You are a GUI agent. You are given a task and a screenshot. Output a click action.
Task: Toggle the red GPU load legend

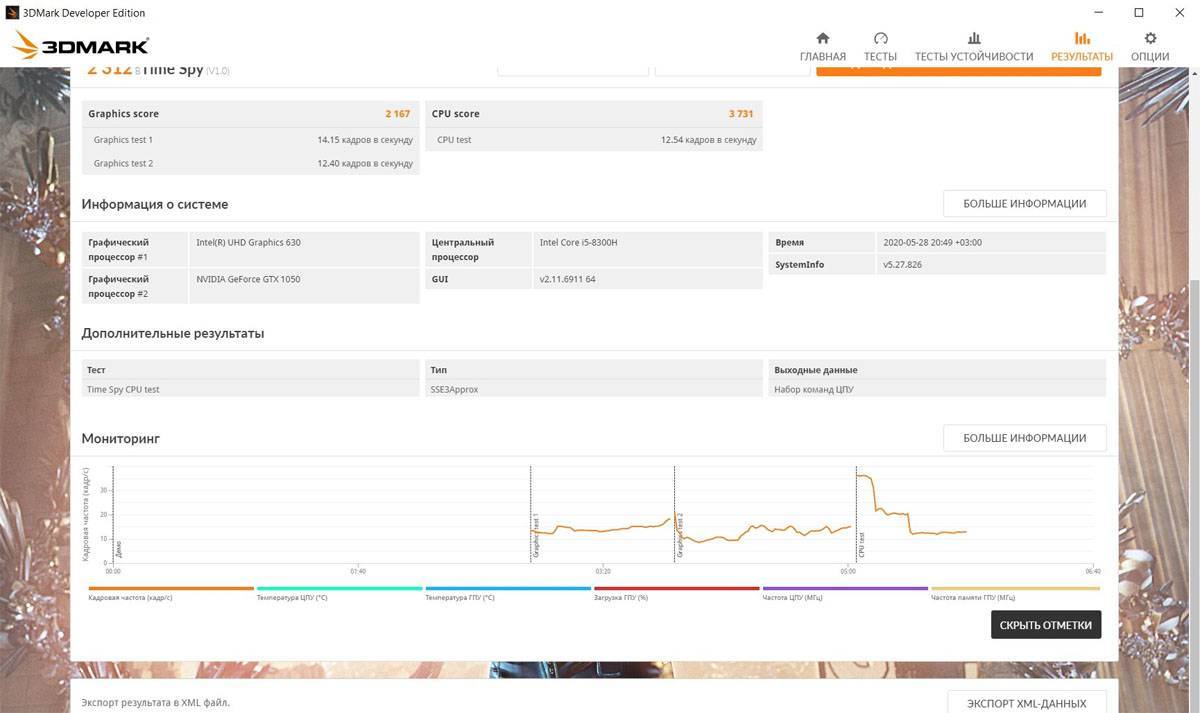(676, 589)
